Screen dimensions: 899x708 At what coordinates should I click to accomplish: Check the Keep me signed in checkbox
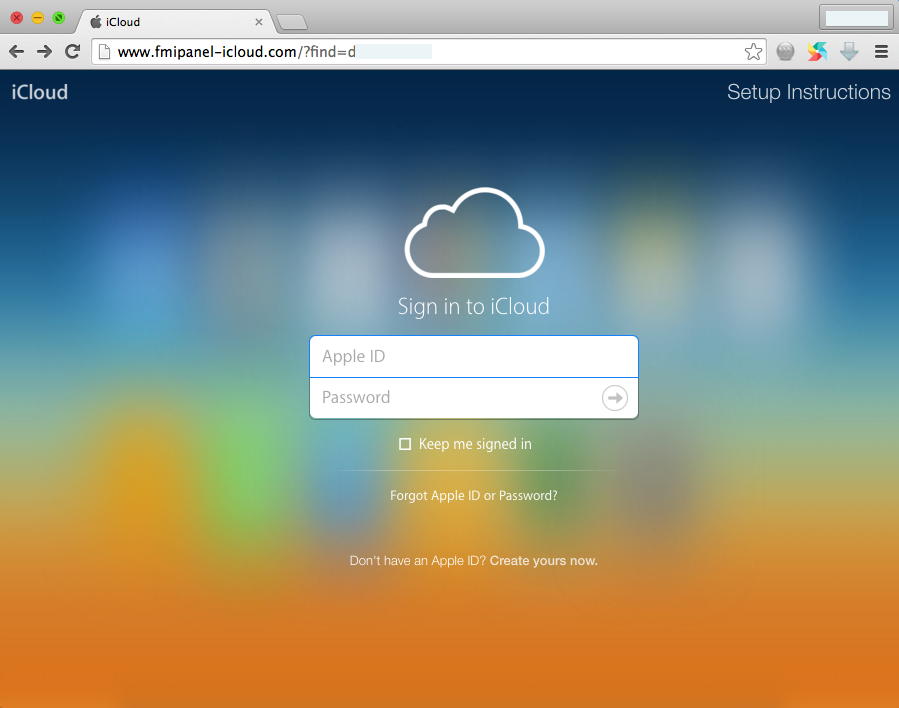[x=405, y=444]
